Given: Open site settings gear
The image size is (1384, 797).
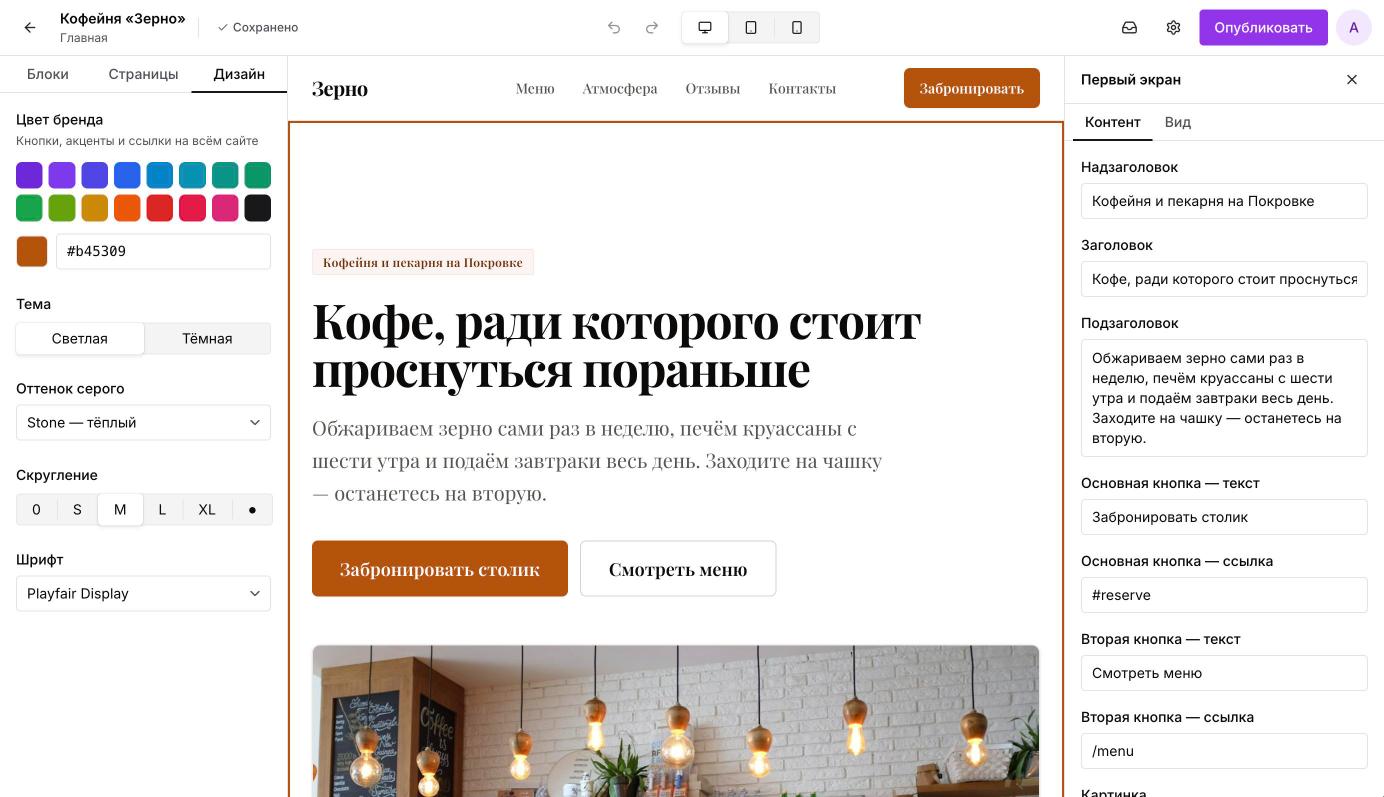Looking at the screenshot, I should click(1173, 28).
